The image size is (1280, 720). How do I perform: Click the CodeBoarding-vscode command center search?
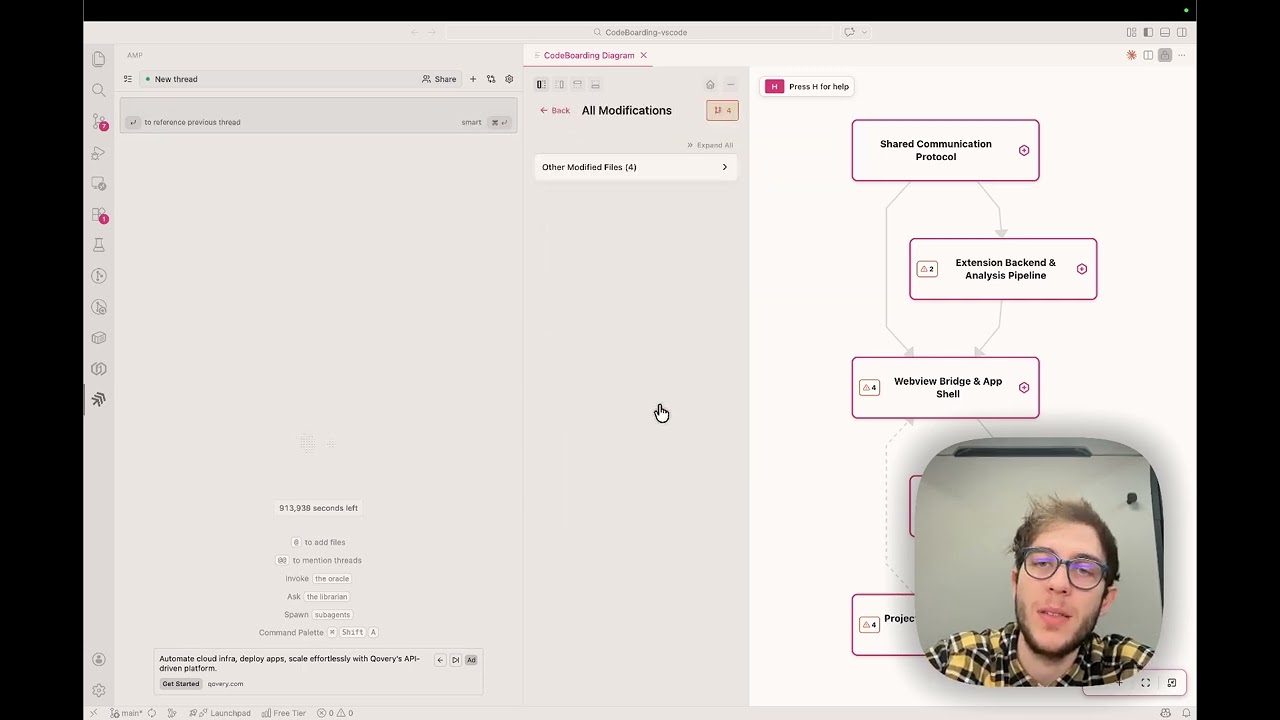pyautogui.click(x=640, y=32)
